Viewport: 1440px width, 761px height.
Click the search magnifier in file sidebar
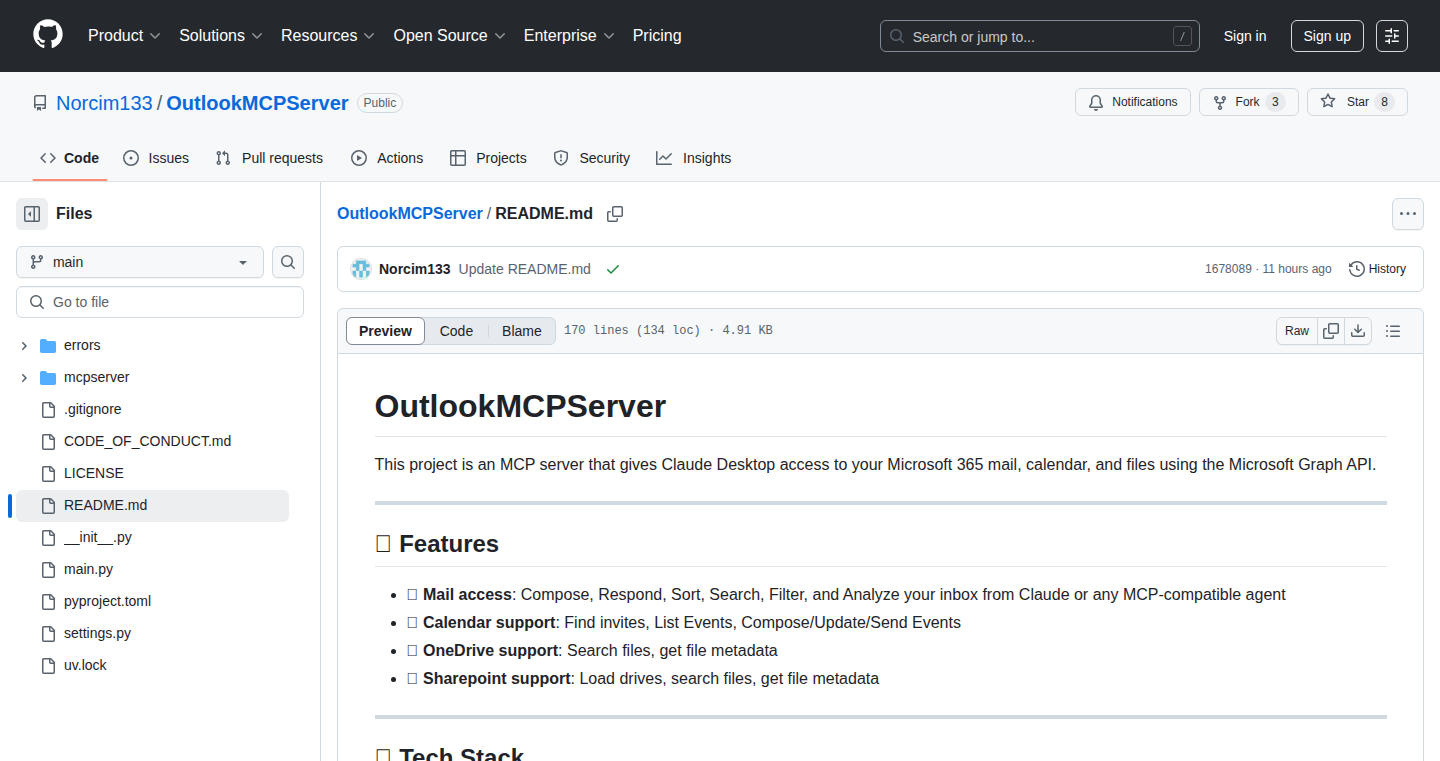click(288, 262)
